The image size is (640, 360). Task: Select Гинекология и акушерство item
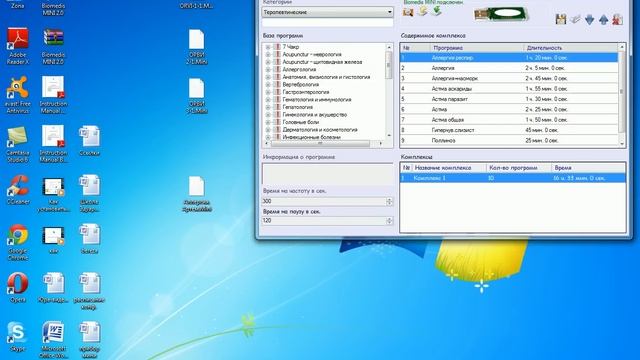(x=315, y=115)
